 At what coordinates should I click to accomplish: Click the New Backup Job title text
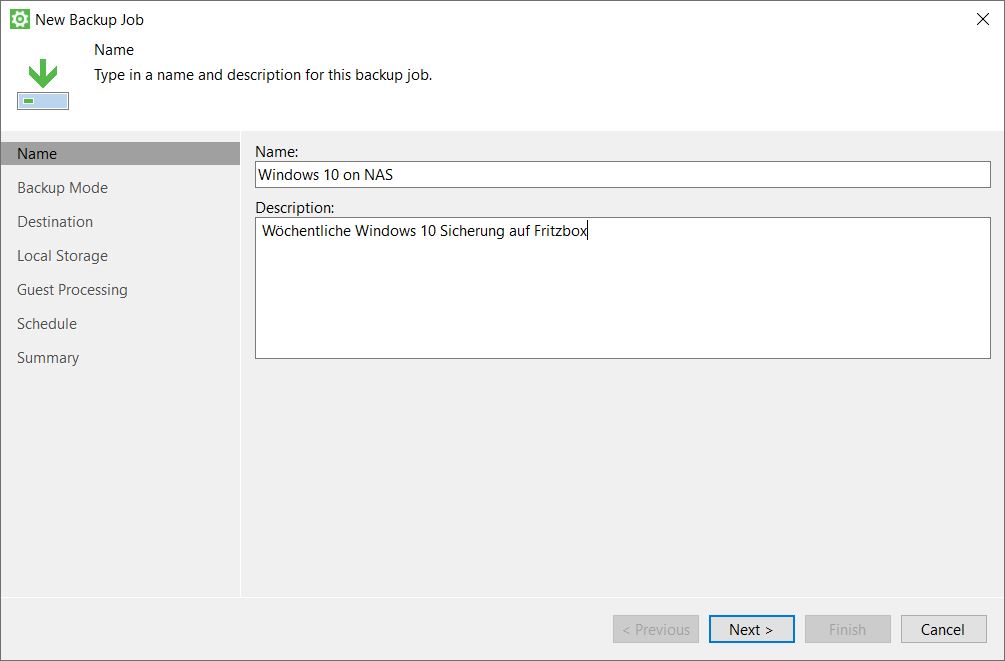pyautogui.click(x=89, y=19)
